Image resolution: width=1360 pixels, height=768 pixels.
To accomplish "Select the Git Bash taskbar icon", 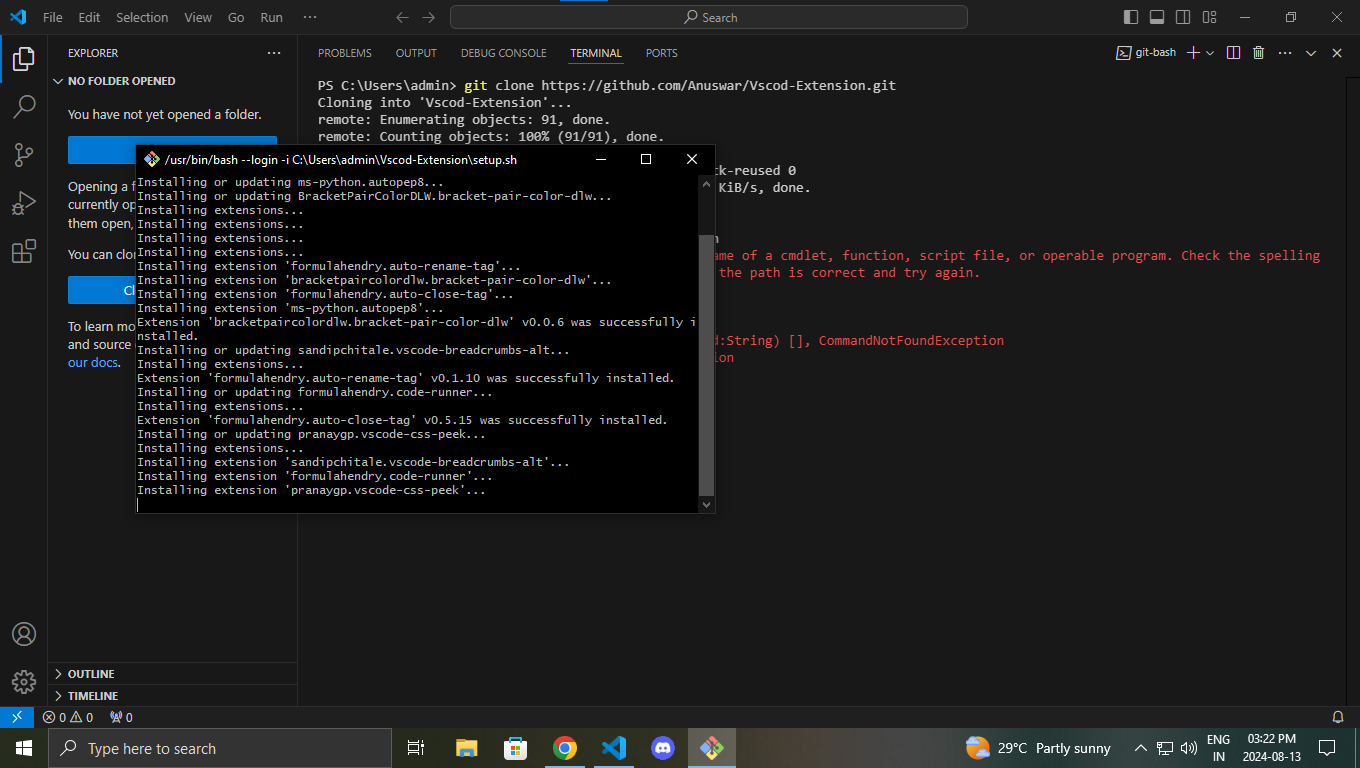I will (712, 748).
